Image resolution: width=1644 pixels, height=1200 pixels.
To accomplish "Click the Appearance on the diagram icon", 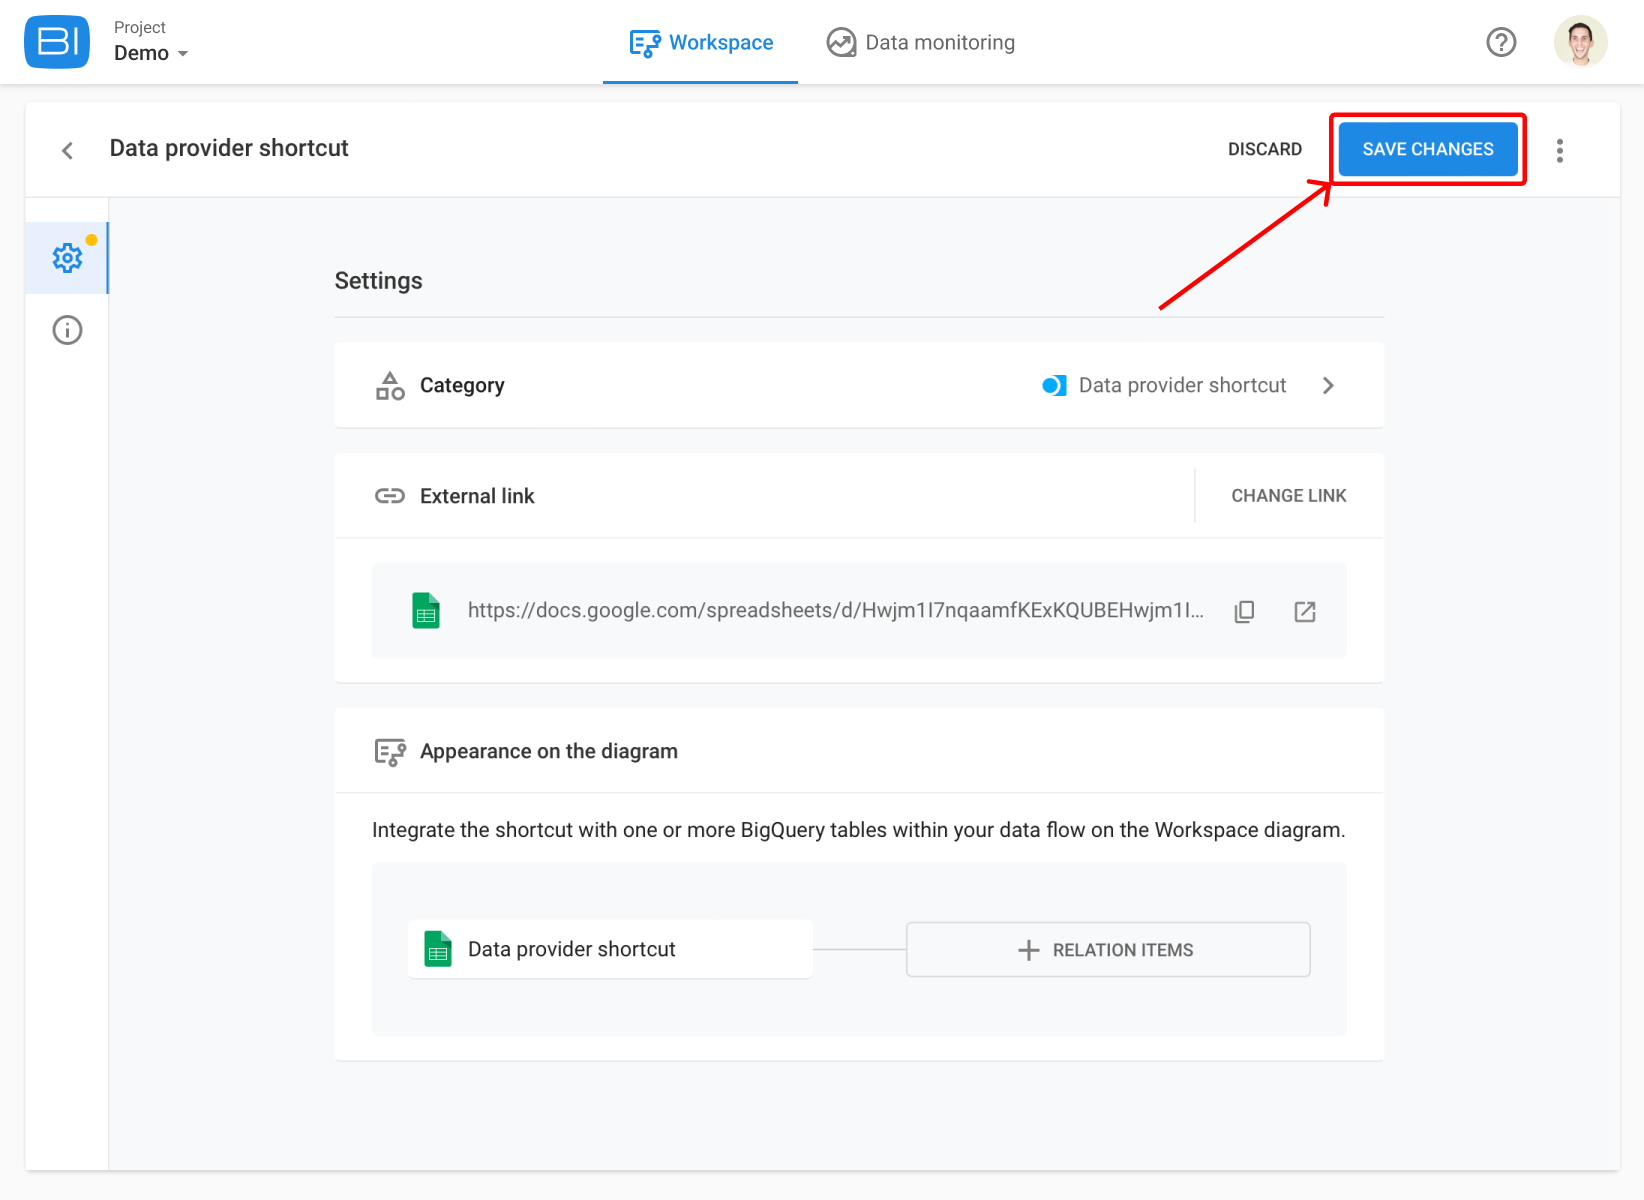I will tap(390, 752).
